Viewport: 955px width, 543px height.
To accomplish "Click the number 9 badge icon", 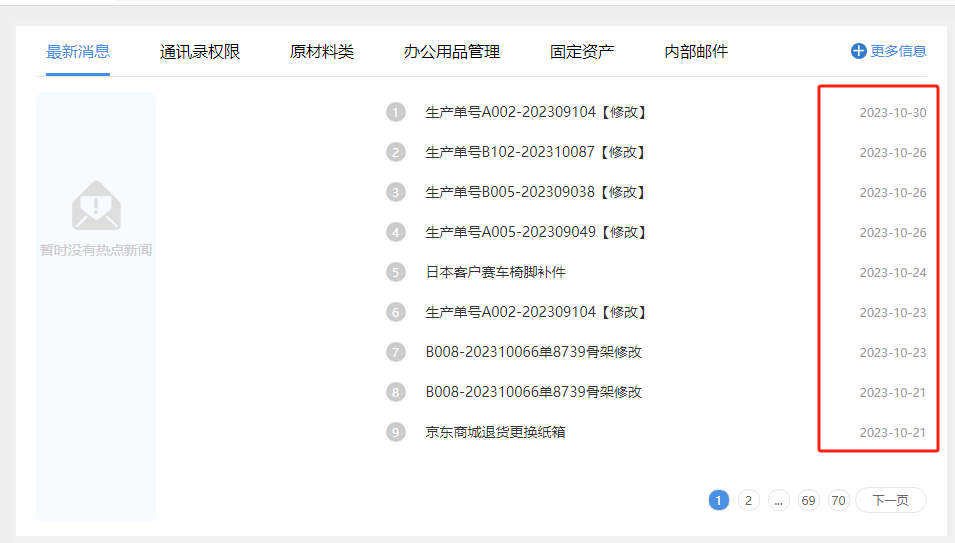I will (x=396, y=432).
